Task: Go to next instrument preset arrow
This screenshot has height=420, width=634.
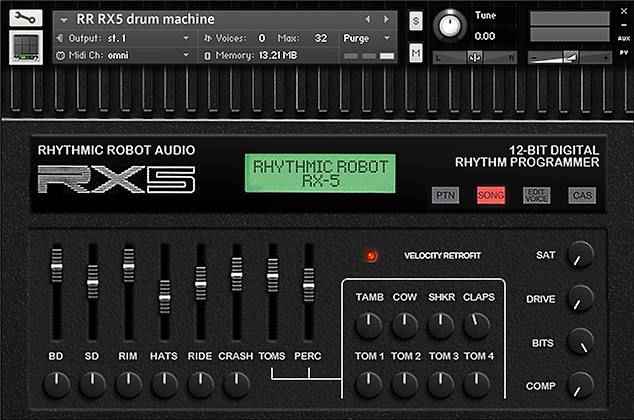Action: (x=387, y=19)
